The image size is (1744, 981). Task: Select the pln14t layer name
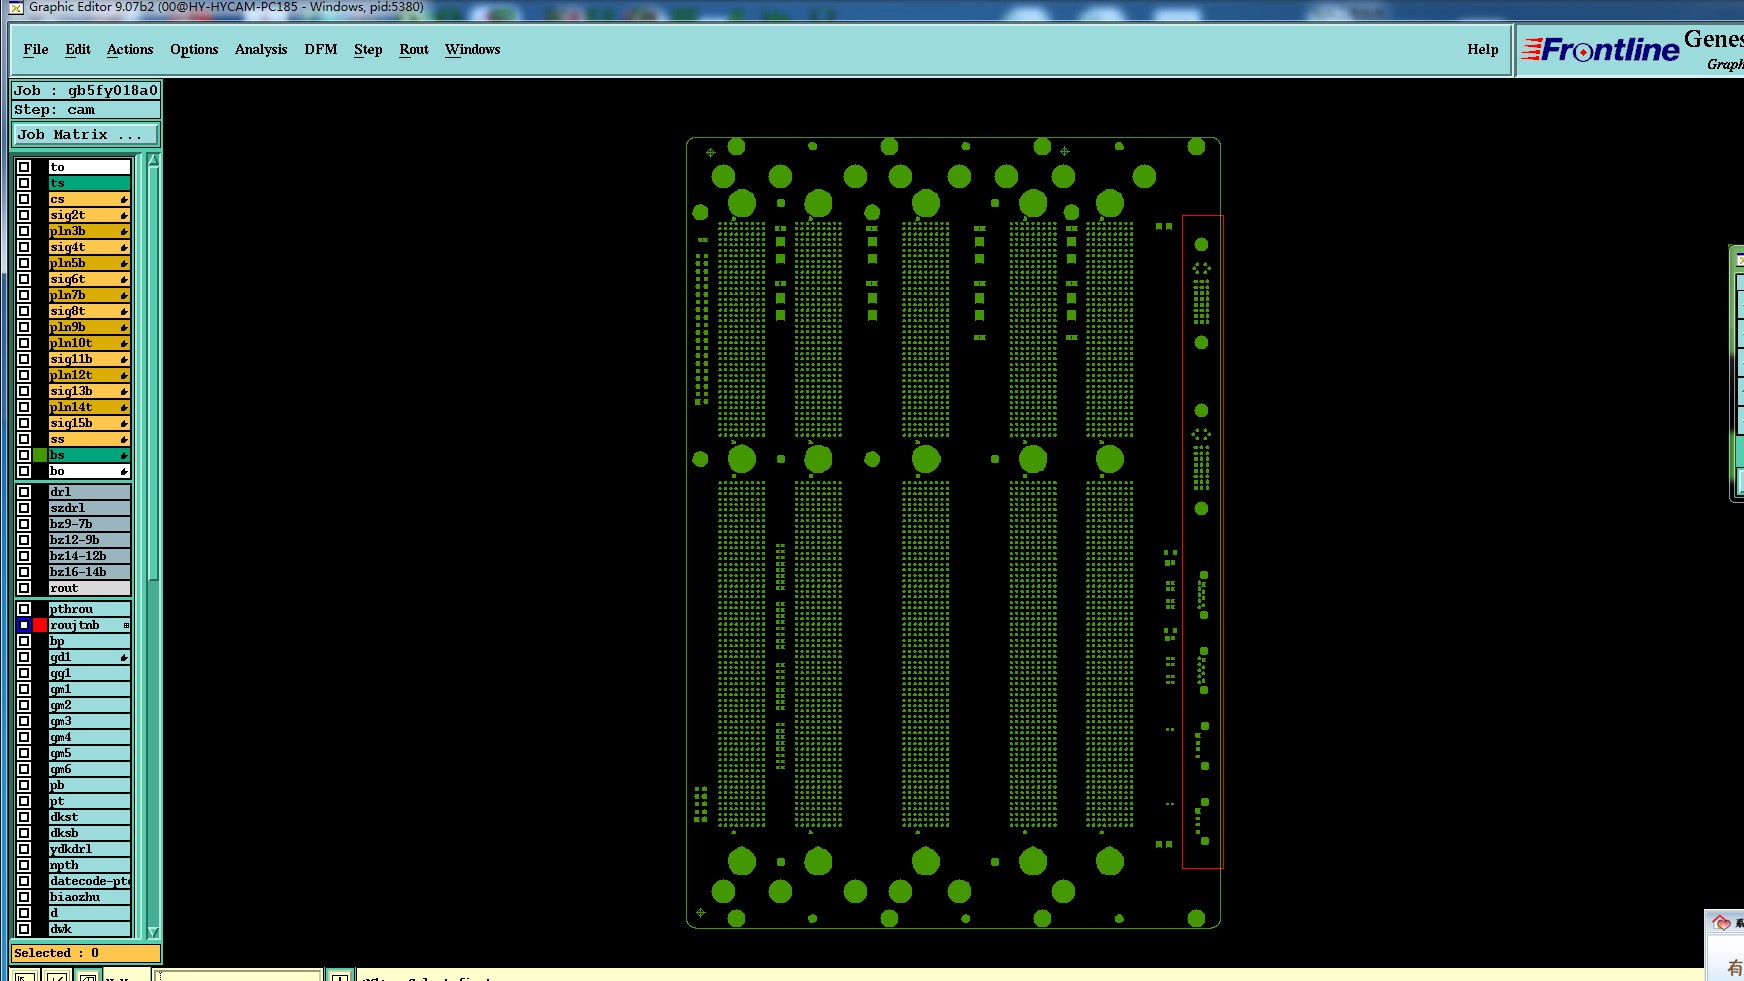click(x=89, y=407)
